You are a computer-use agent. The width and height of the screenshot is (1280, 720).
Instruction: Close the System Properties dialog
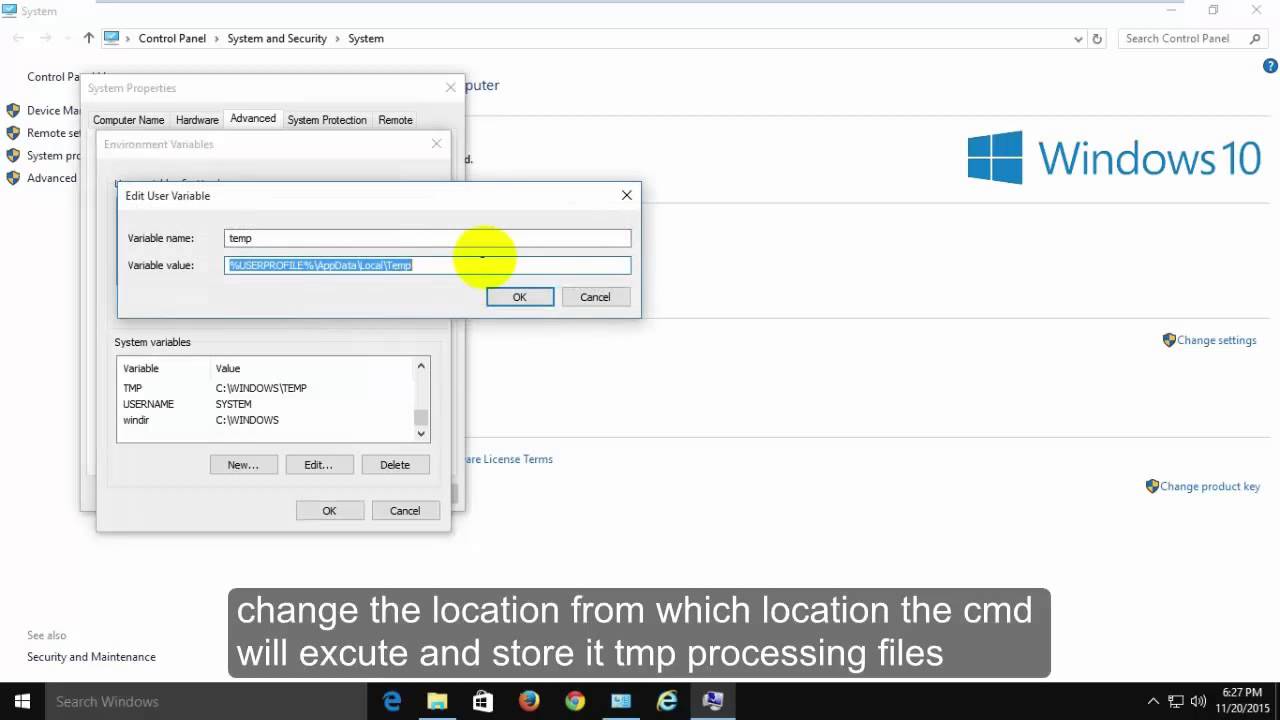tap(450, 88)
